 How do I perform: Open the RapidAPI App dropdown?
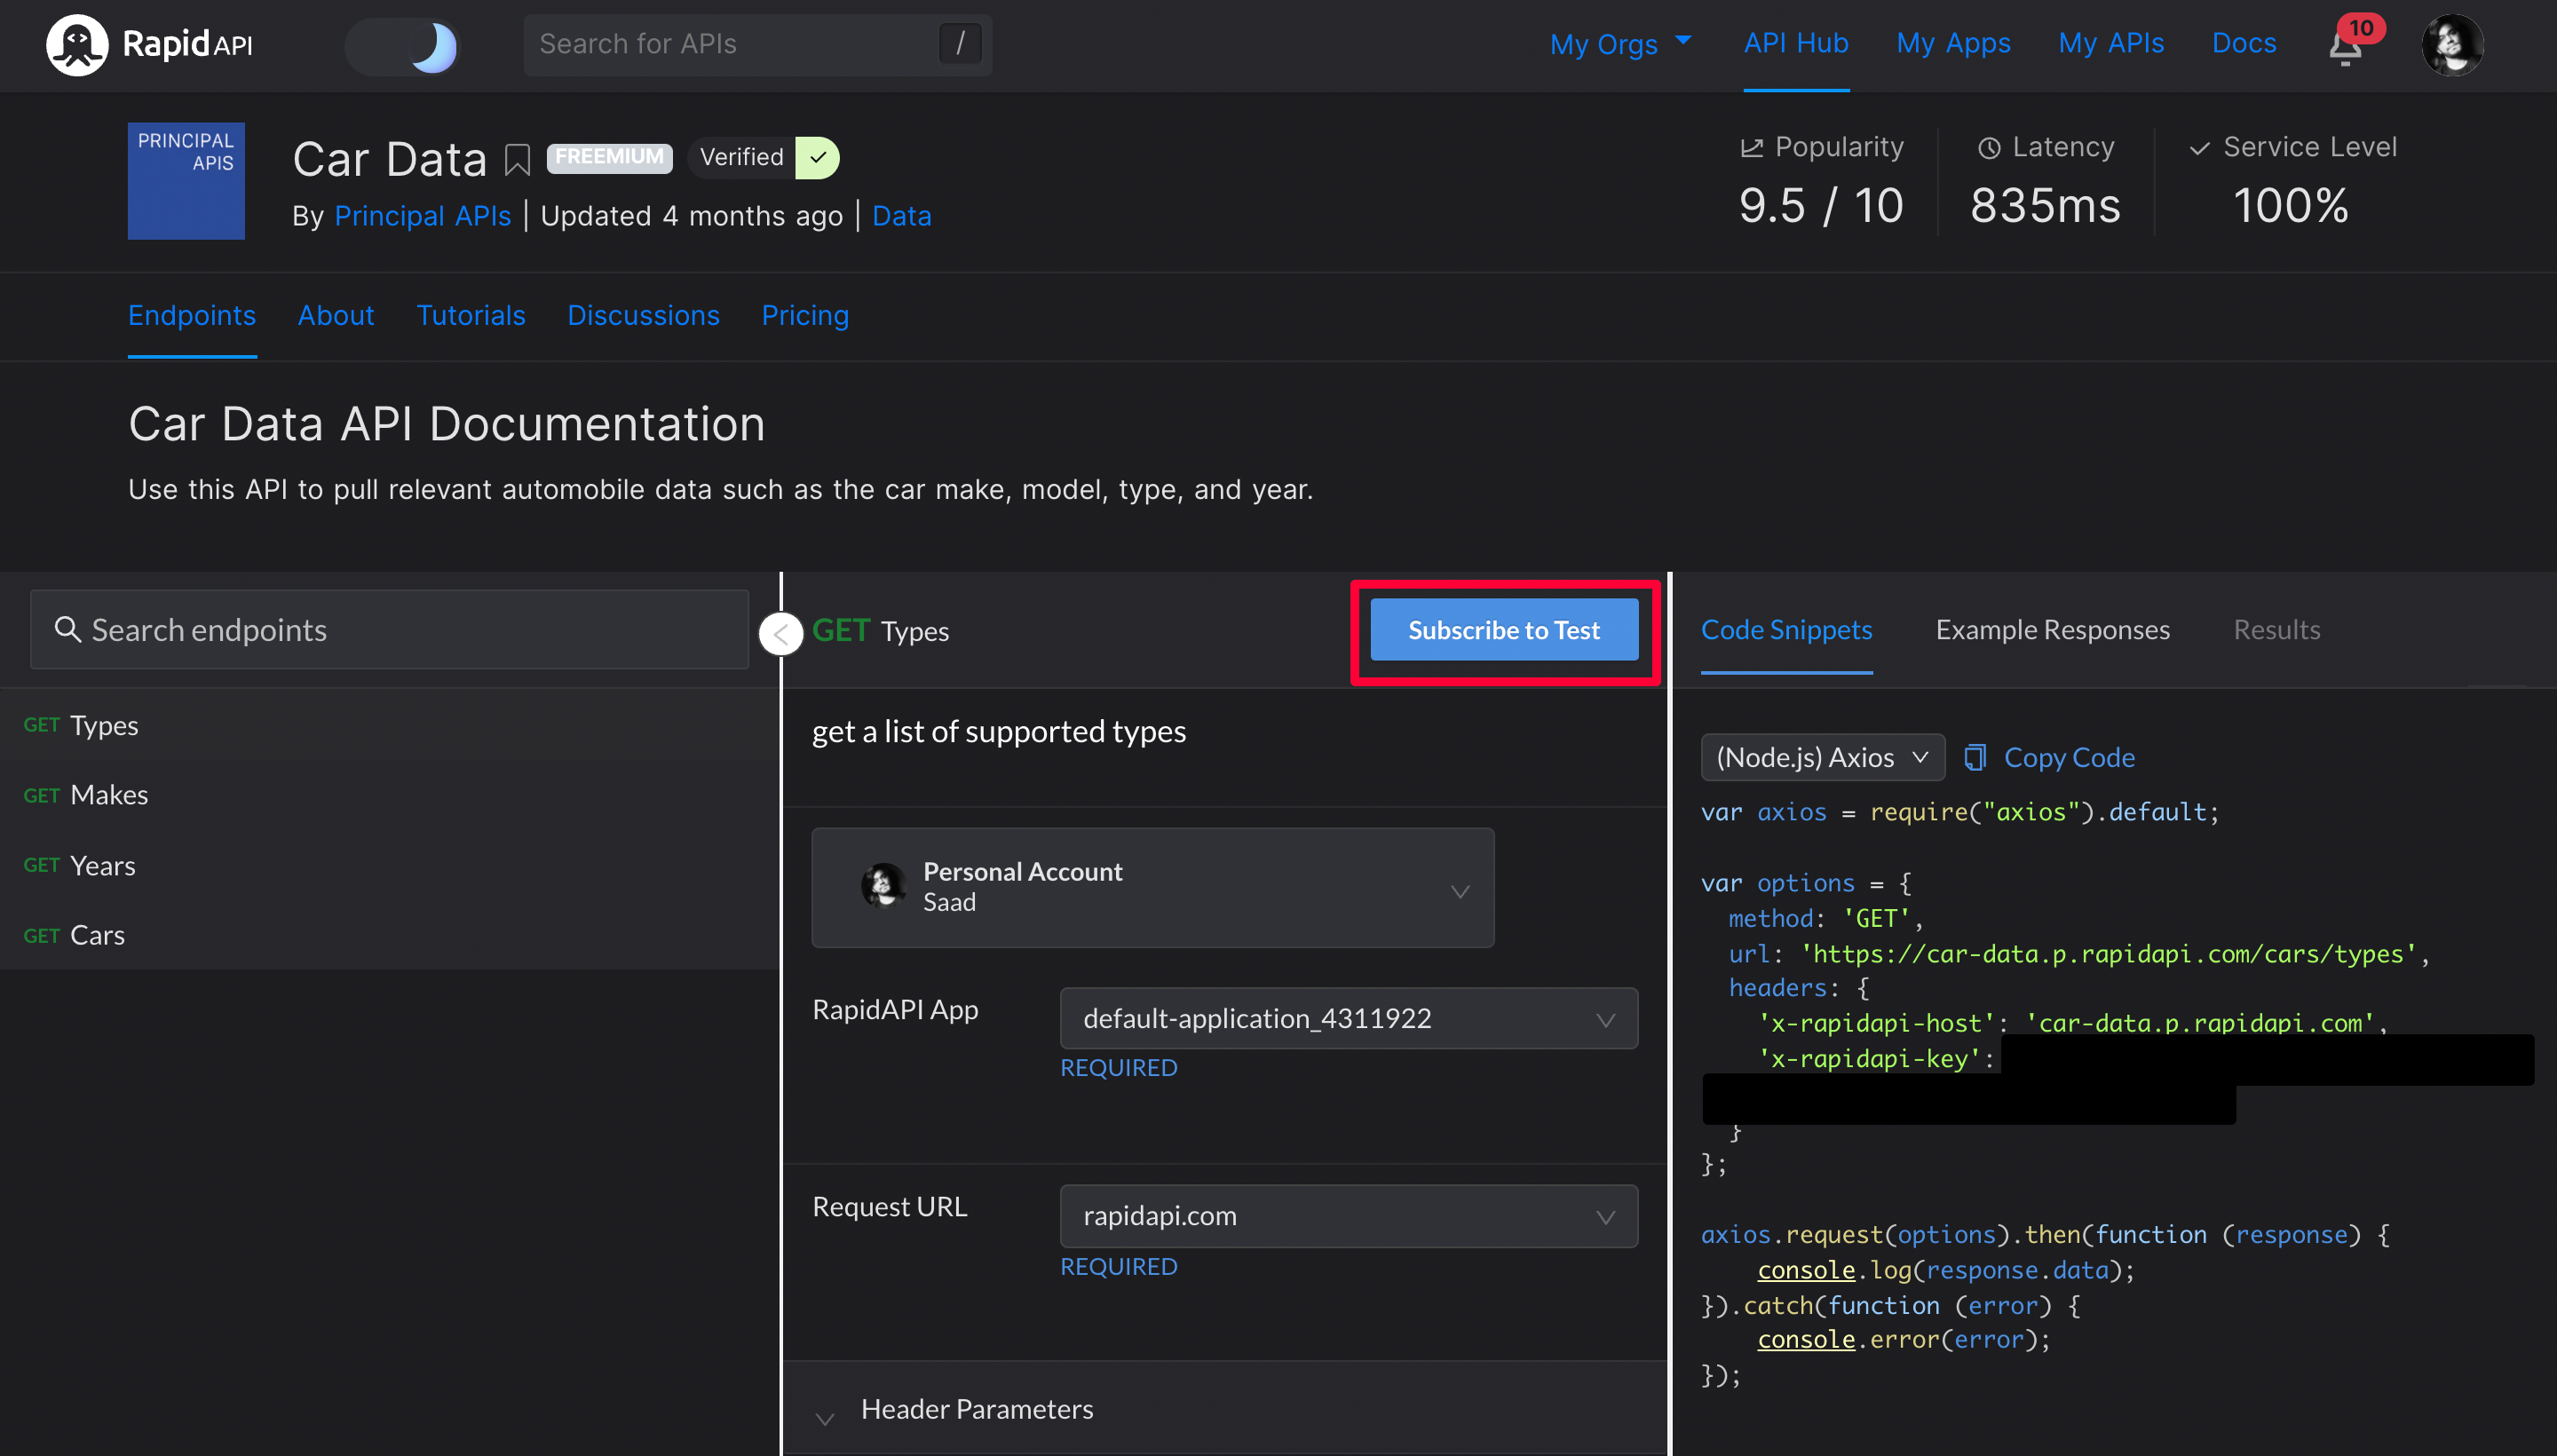[x=1348, y=1018]
